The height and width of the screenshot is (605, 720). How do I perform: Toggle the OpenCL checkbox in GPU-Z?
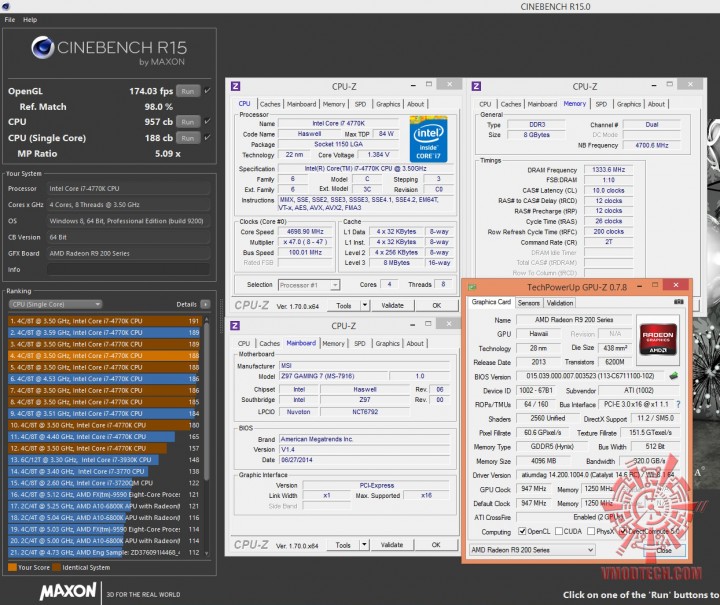coord(522,531)
